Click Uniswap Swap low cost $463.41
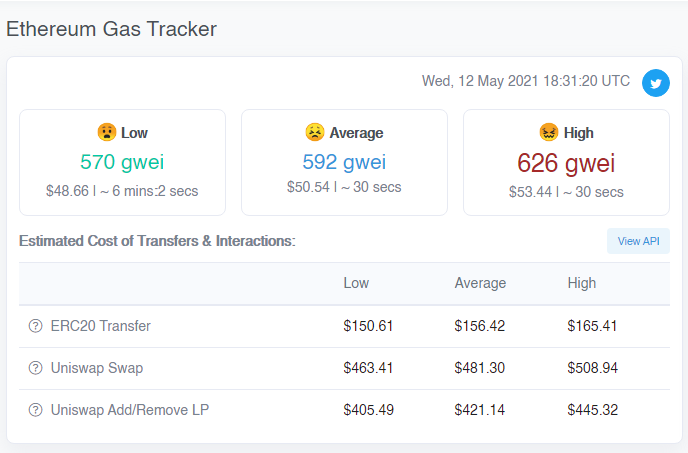Viewport: 688px width, 453px height. point(368,368)
